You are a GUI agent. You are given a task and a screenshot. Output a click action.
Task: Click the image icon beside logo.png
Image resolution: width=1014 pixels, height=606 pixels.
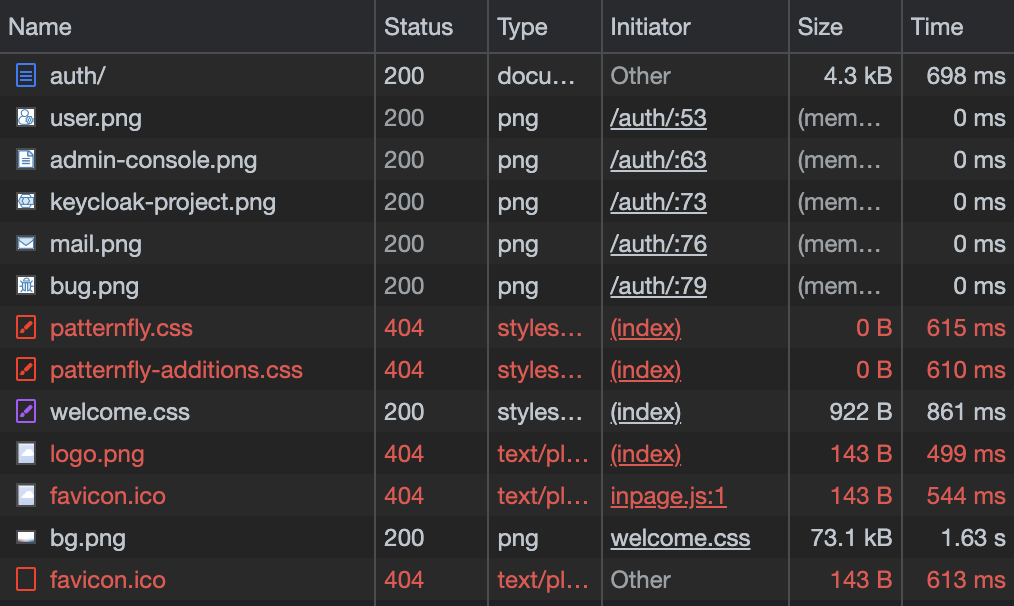click(26, 454)
